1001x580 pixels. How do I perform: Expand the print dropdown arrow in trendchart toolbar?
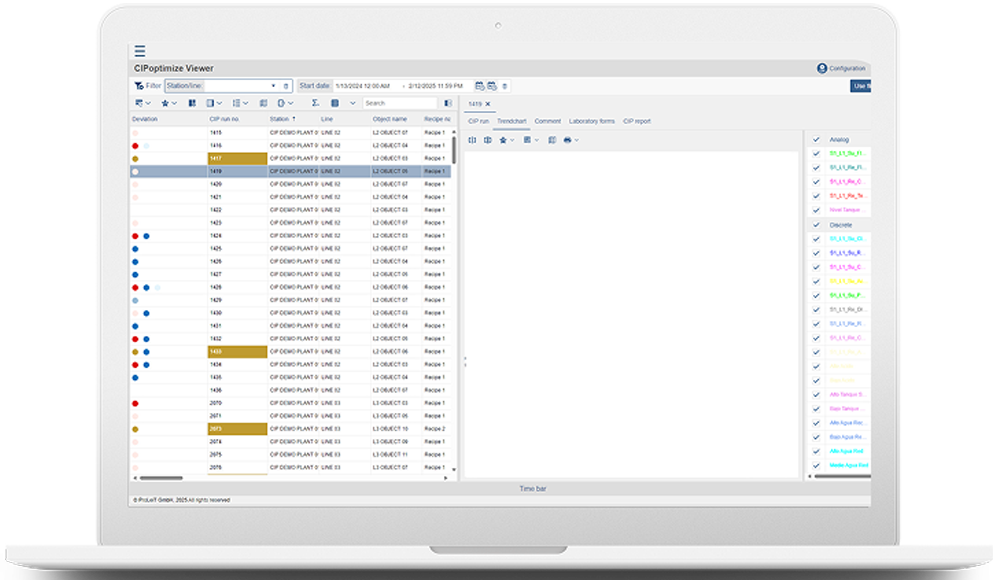[576, 140]
